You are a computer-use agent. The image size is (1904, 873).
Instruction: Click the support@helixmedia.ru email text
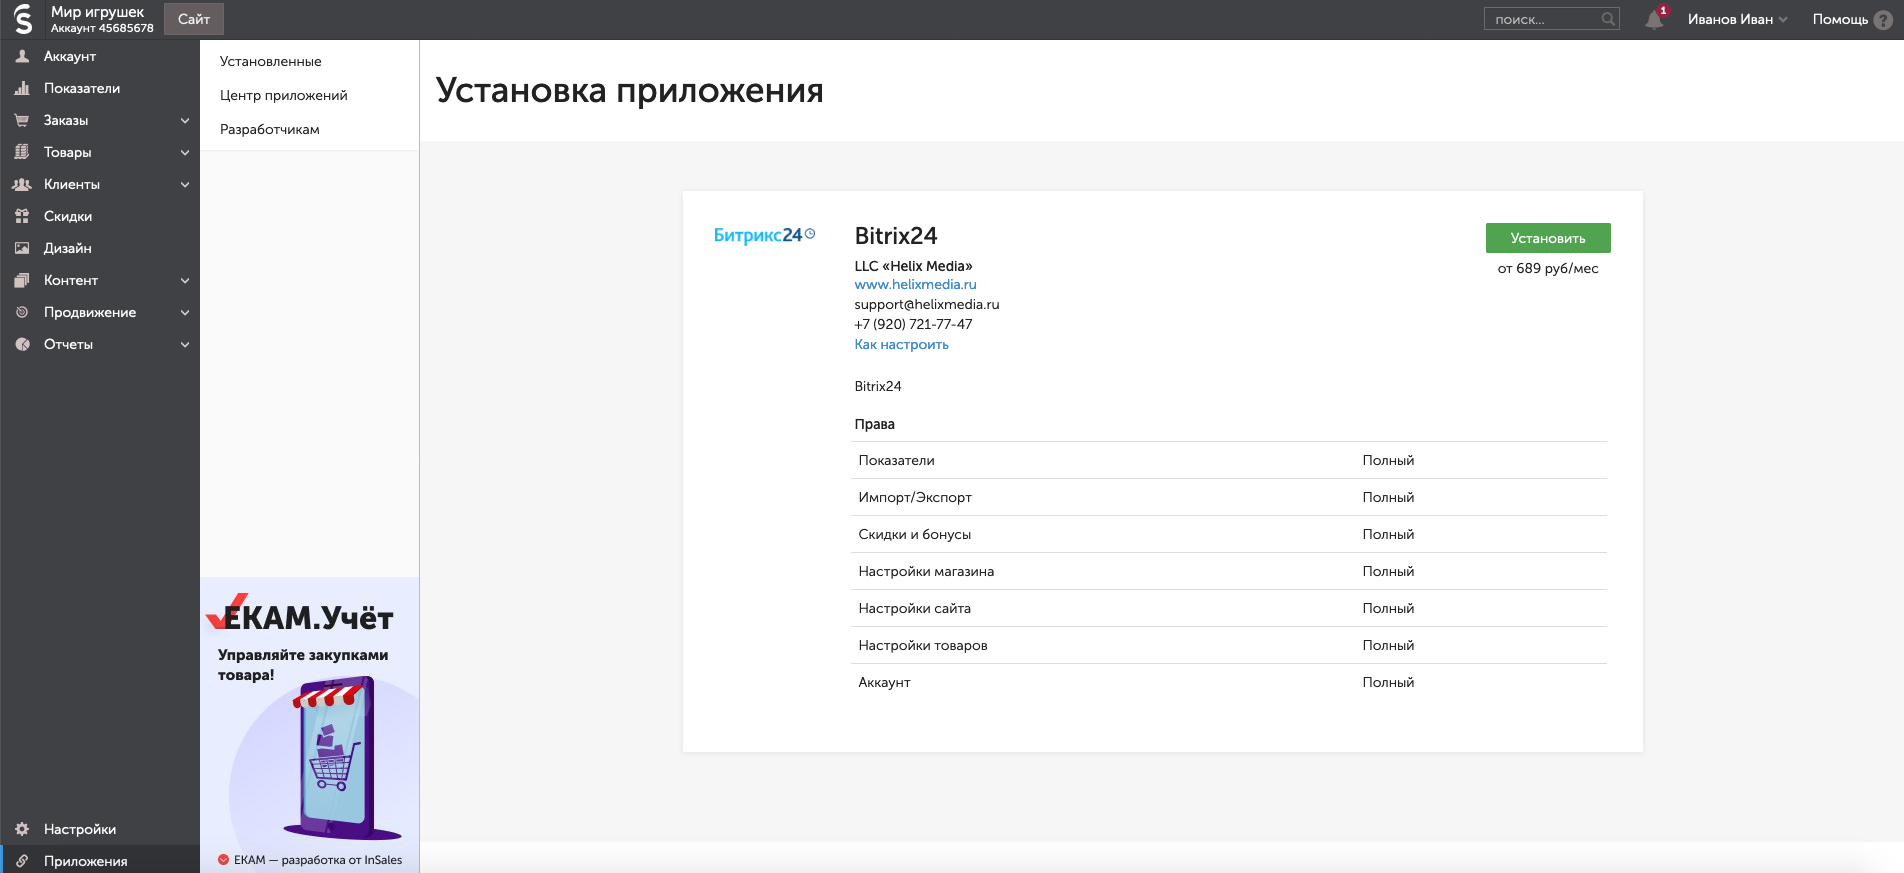point(927,304)
